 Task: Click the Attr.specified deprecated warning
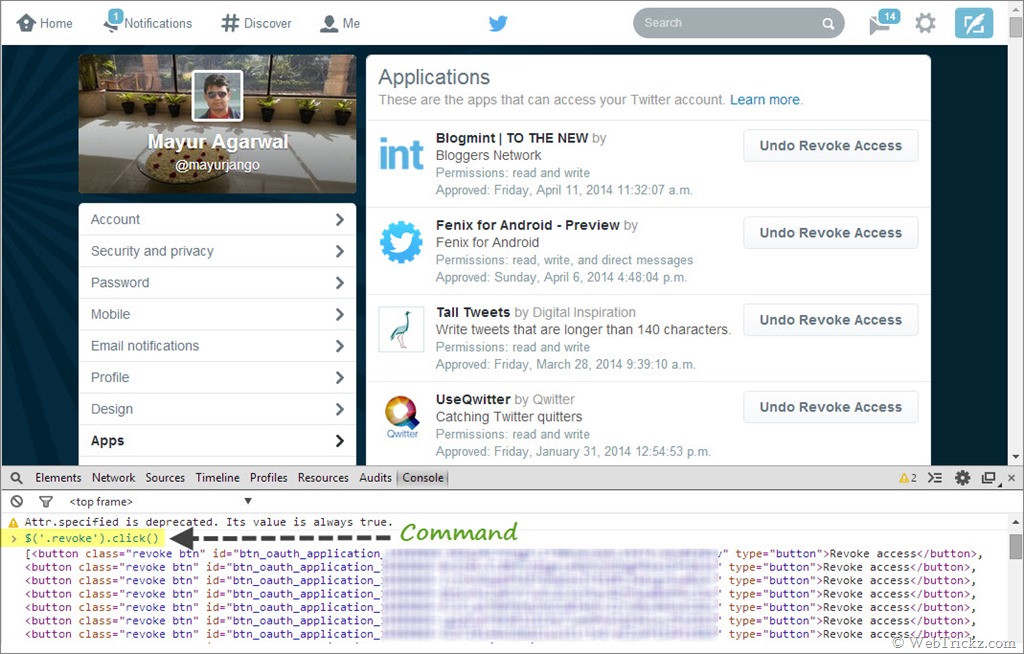pyautogui.click(x=209, y=522)
